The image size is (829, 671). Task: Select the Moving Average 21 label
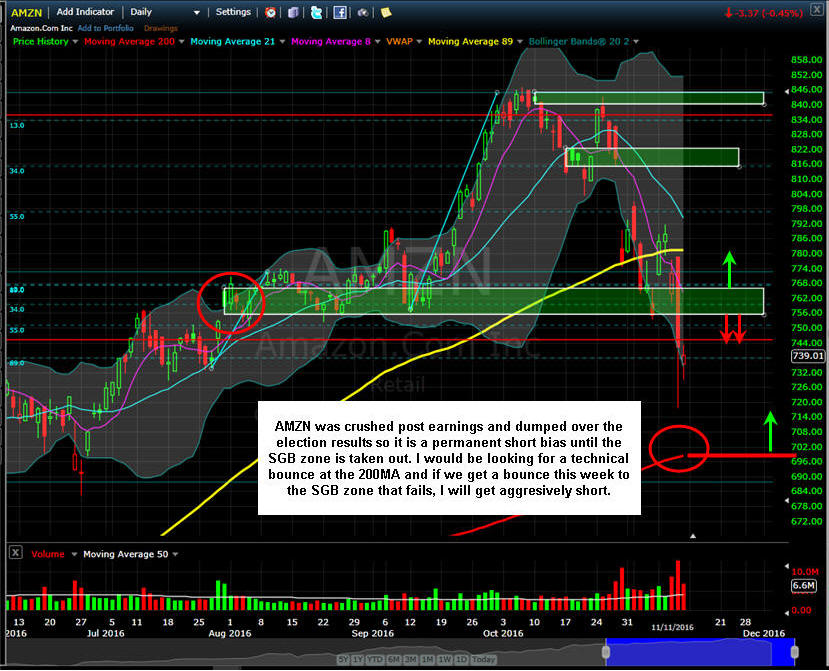tap(233, 41)
